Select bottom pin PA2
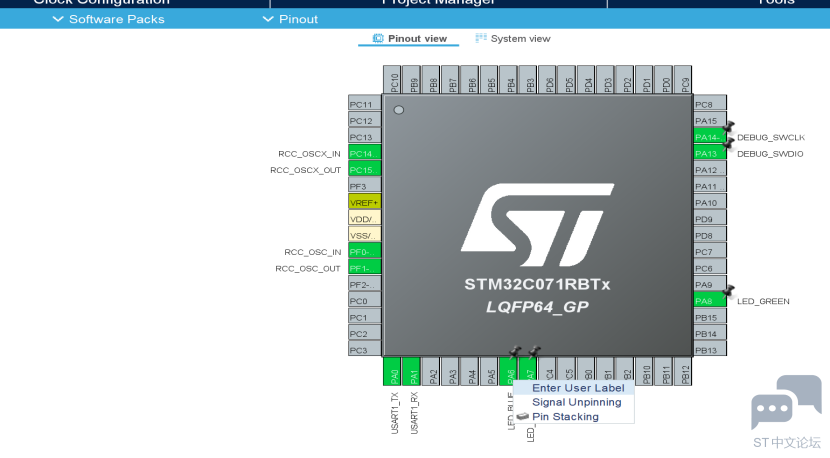The height and width of the screenshot is (458, 830). [x=431, y=372]
